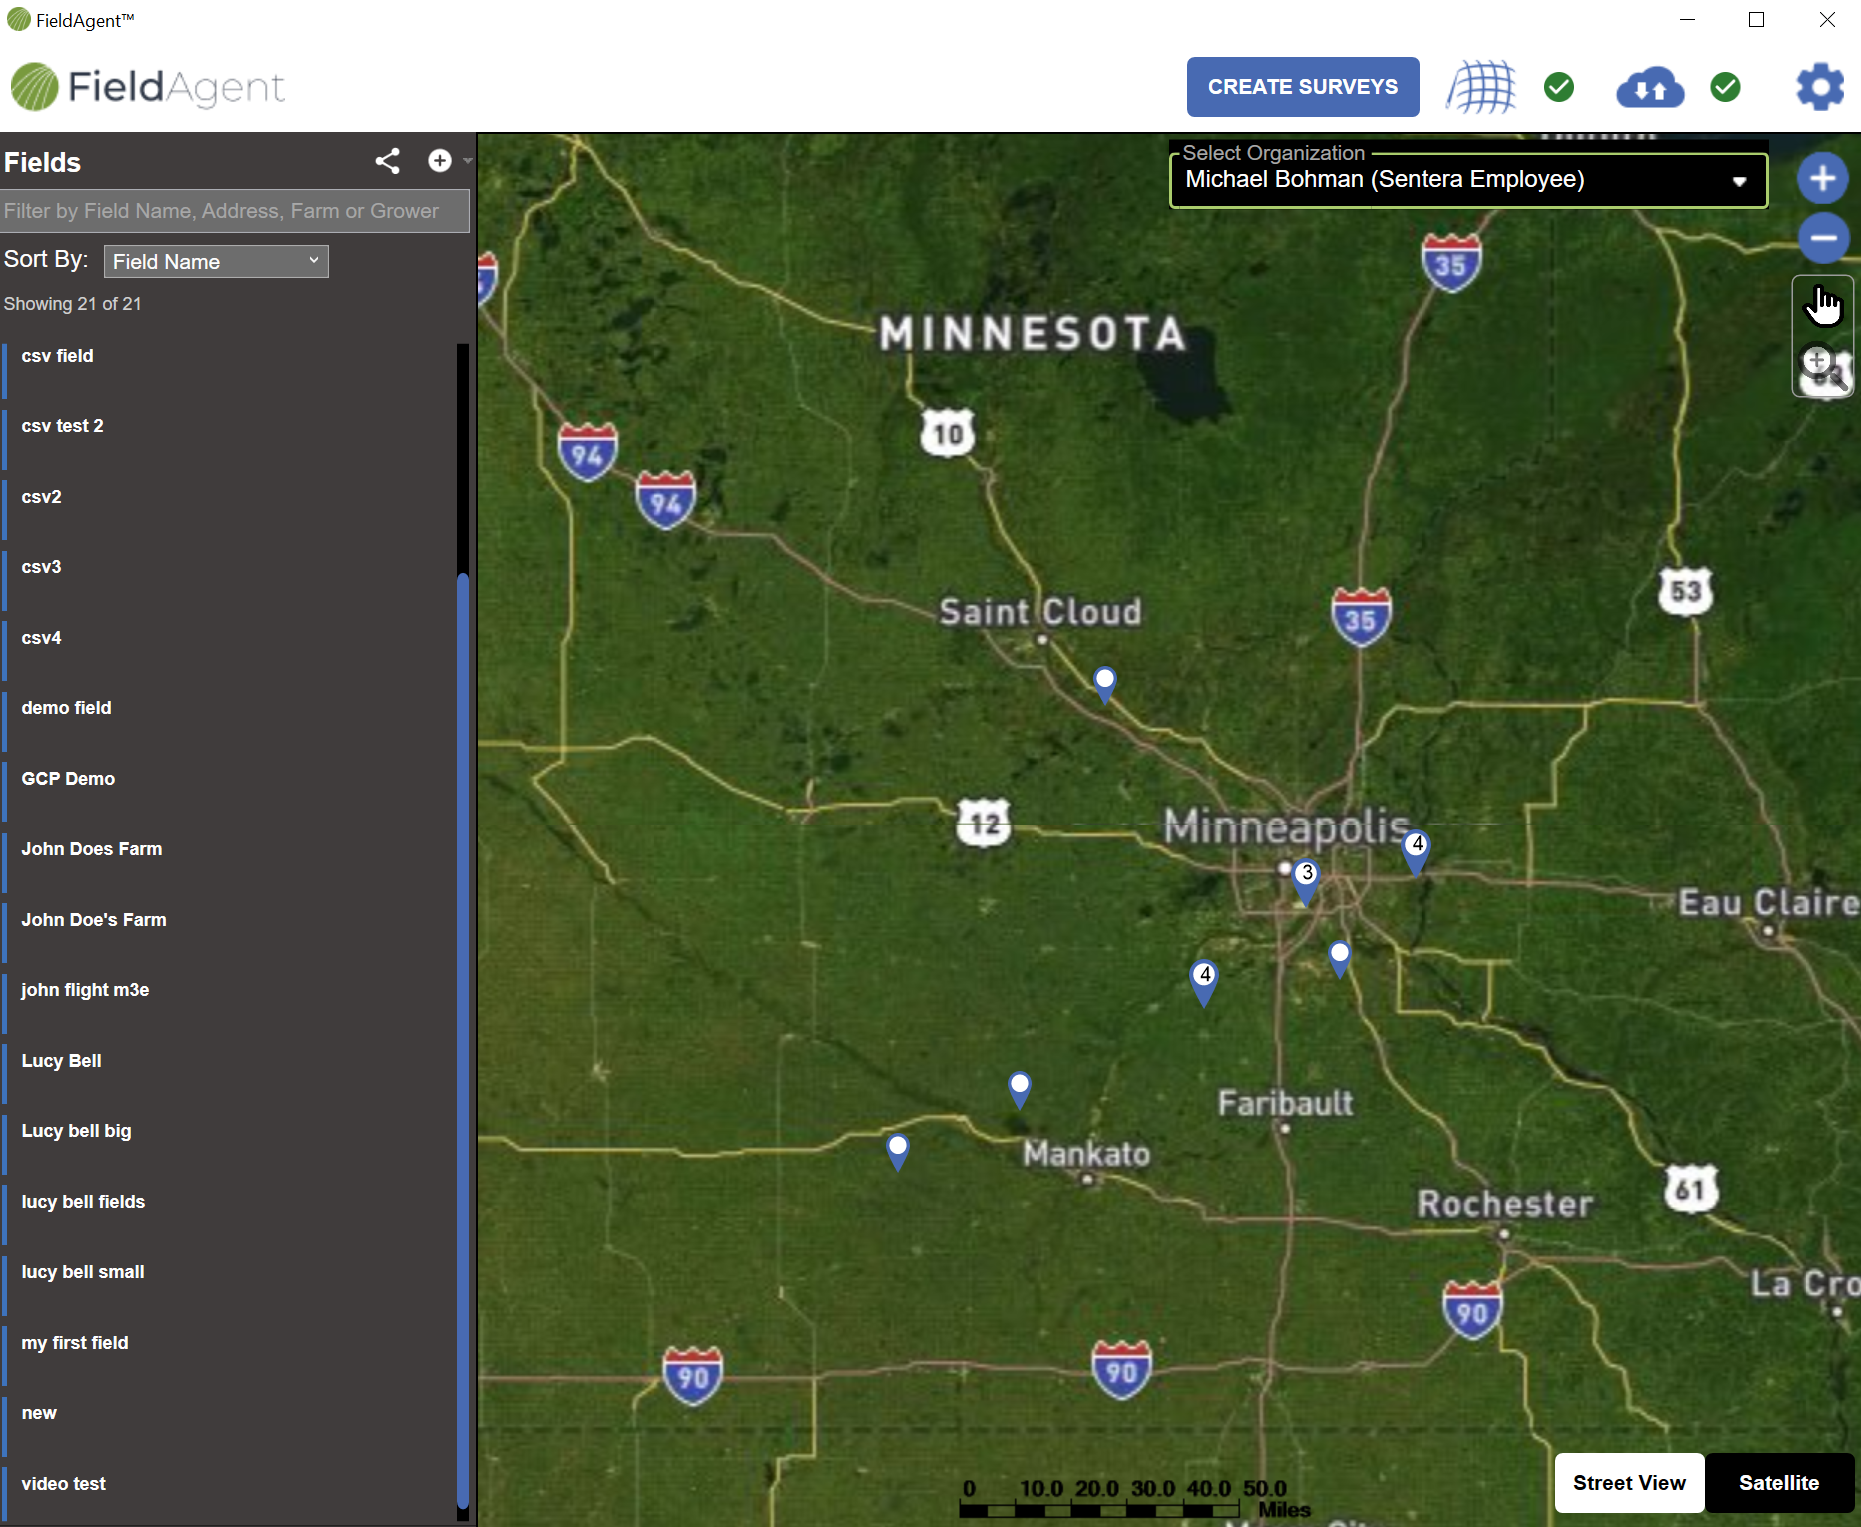Click the Create Surveys button

tap(1302, 87)
